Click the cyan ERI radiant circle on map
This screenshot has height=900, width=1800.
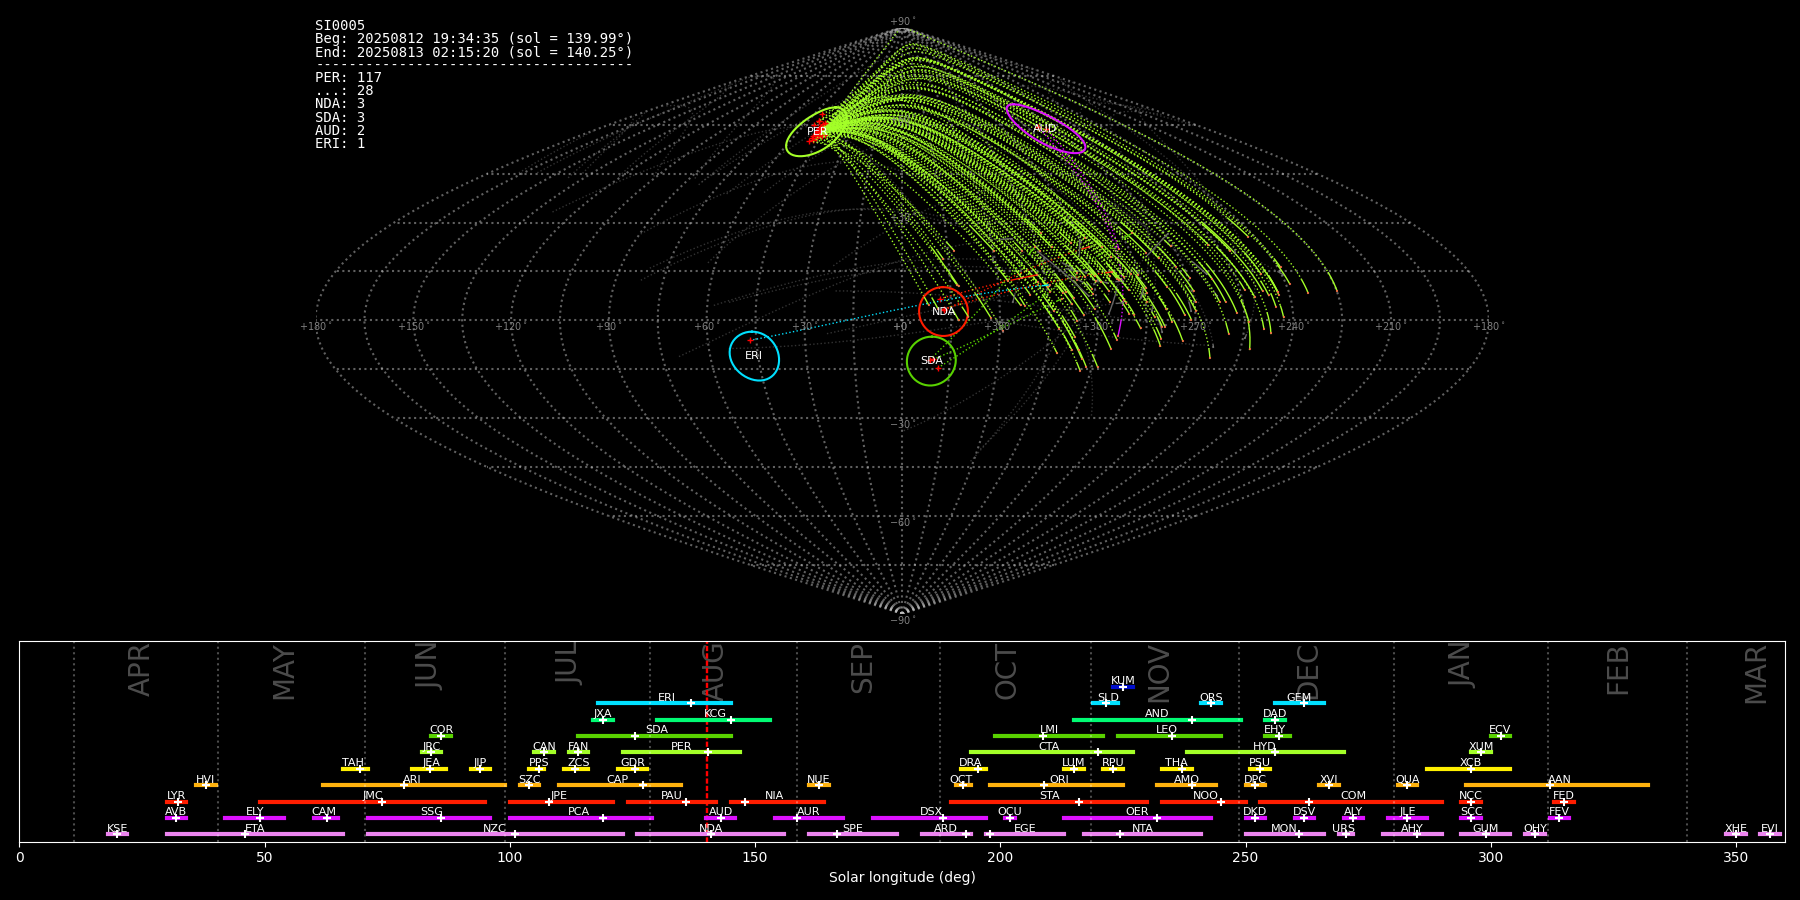click(x=754, y=356)
